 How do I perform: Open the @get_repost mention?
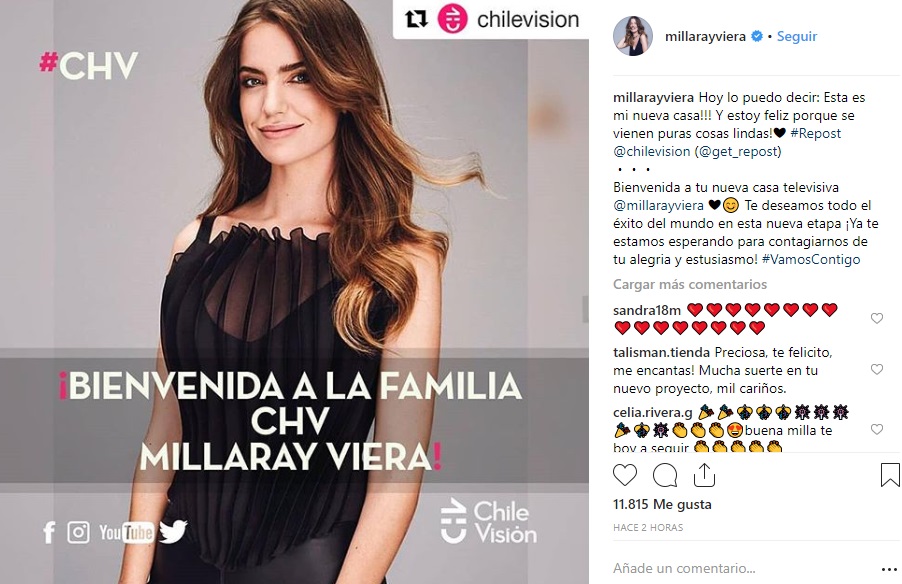click(x=738, y=151)
